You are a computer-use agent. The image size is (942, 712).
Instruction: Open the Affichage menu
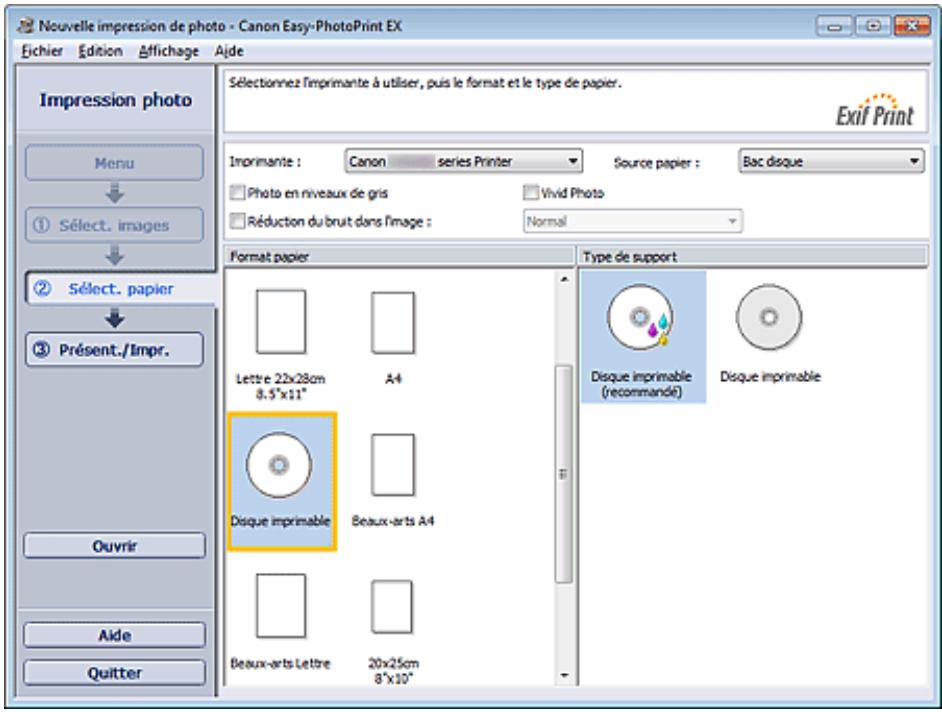(x=169, y=51)
